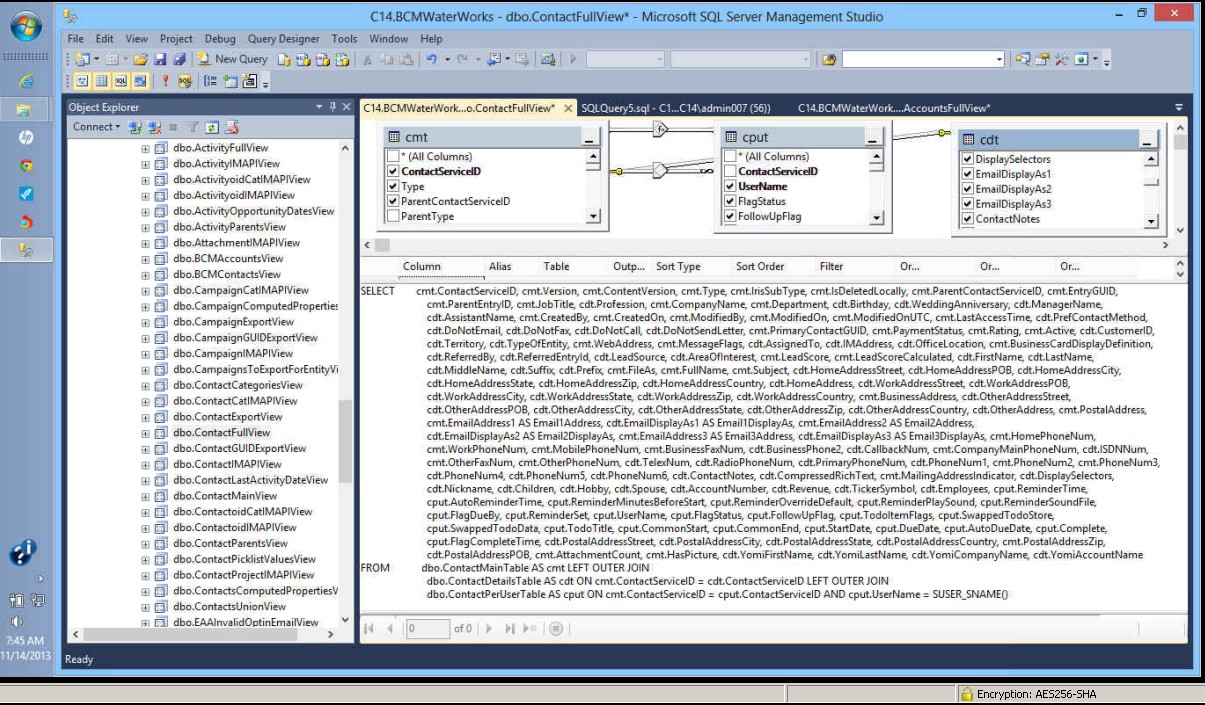Expand the dbo.ContactsUnionView node

pyautogui.click(x=145, y=607)
